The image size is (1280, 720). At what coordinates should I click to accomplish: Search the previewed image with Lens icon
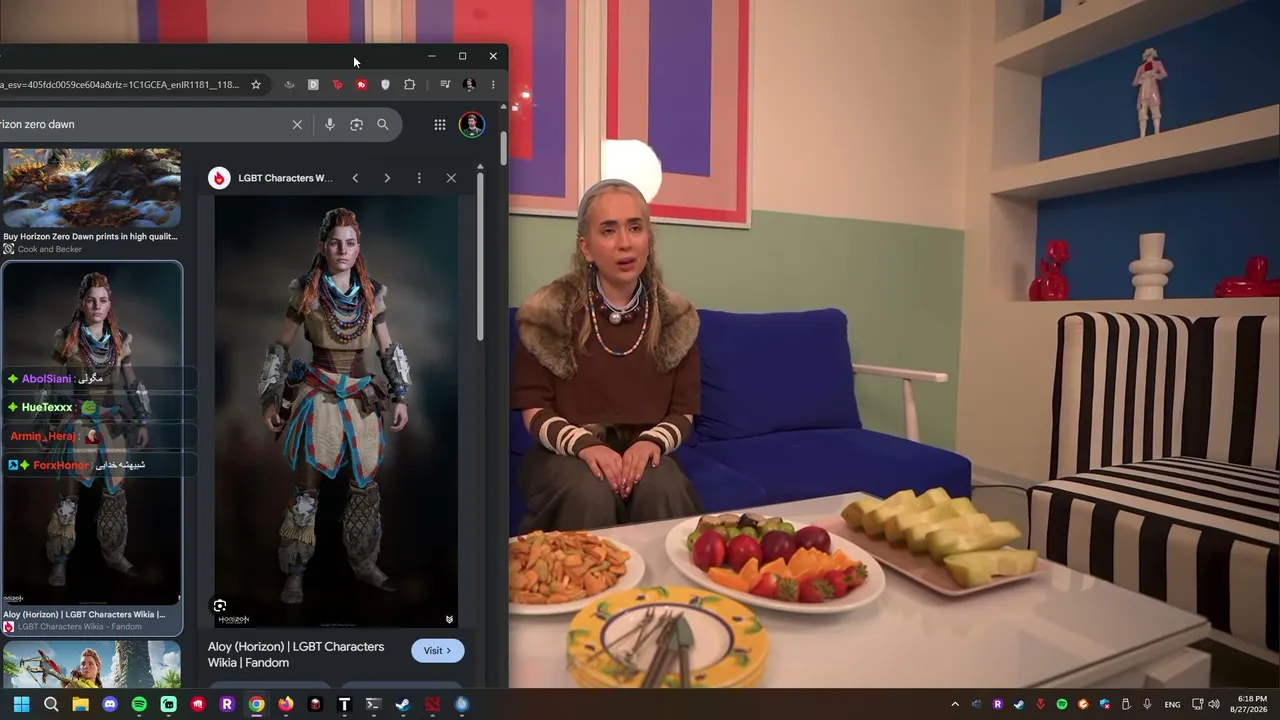click(220, 605)
